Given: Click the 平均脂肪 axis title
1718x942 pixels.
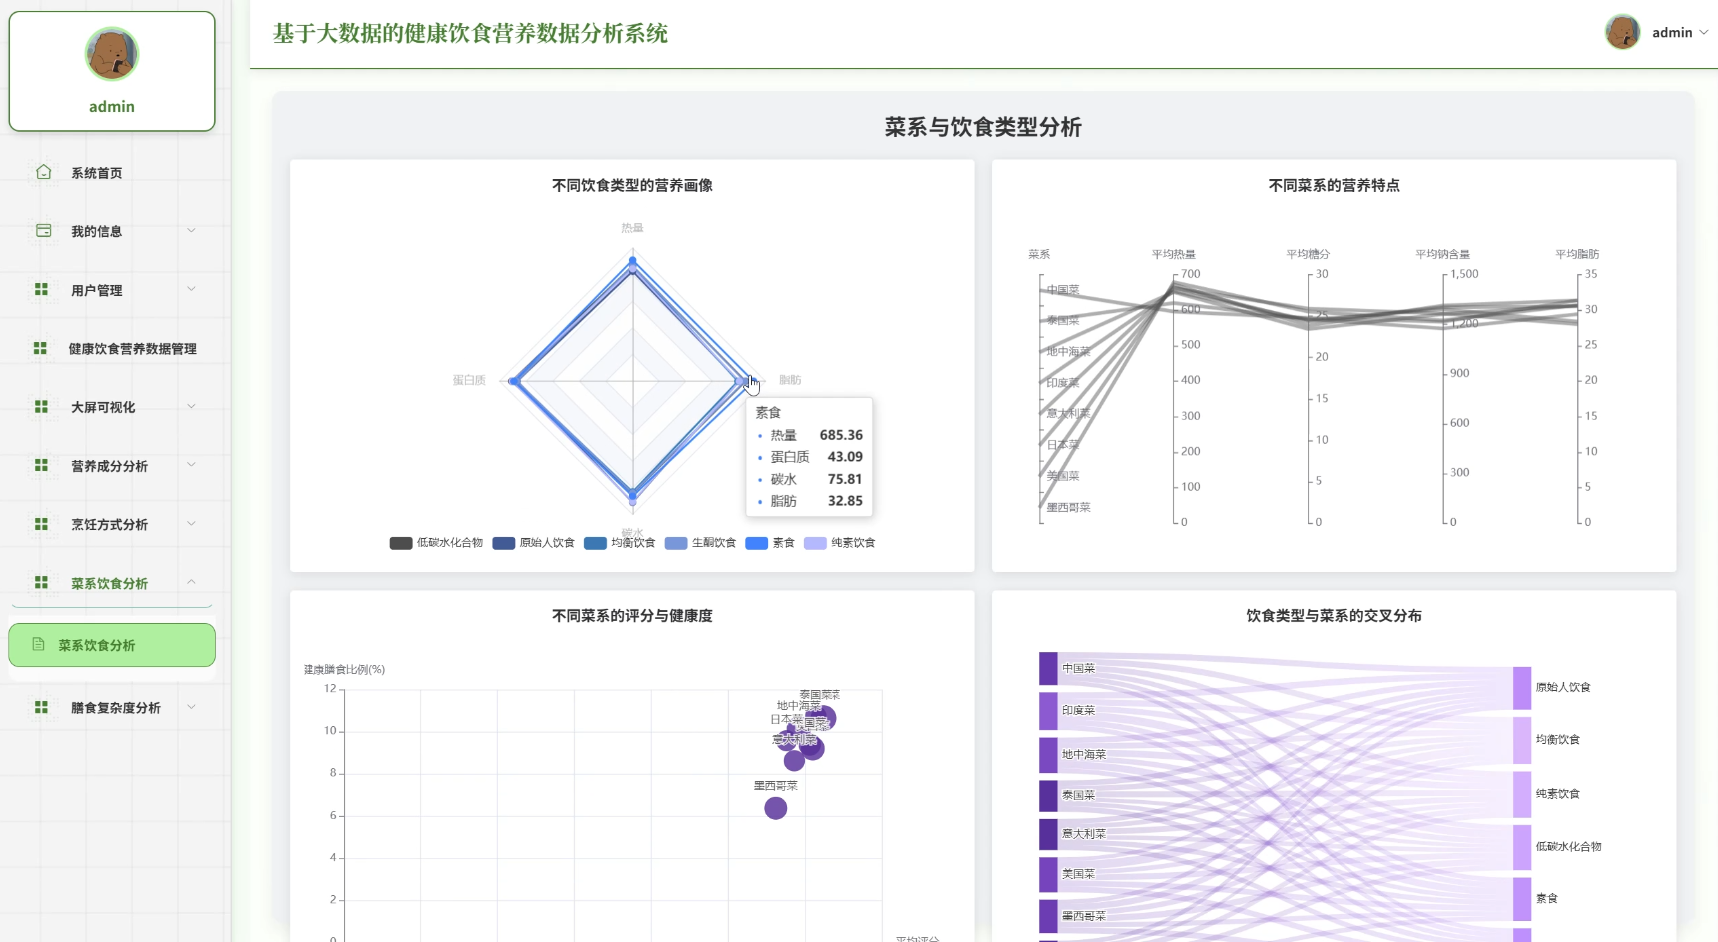Looking at the screenshot, I should click(1577, 254).
